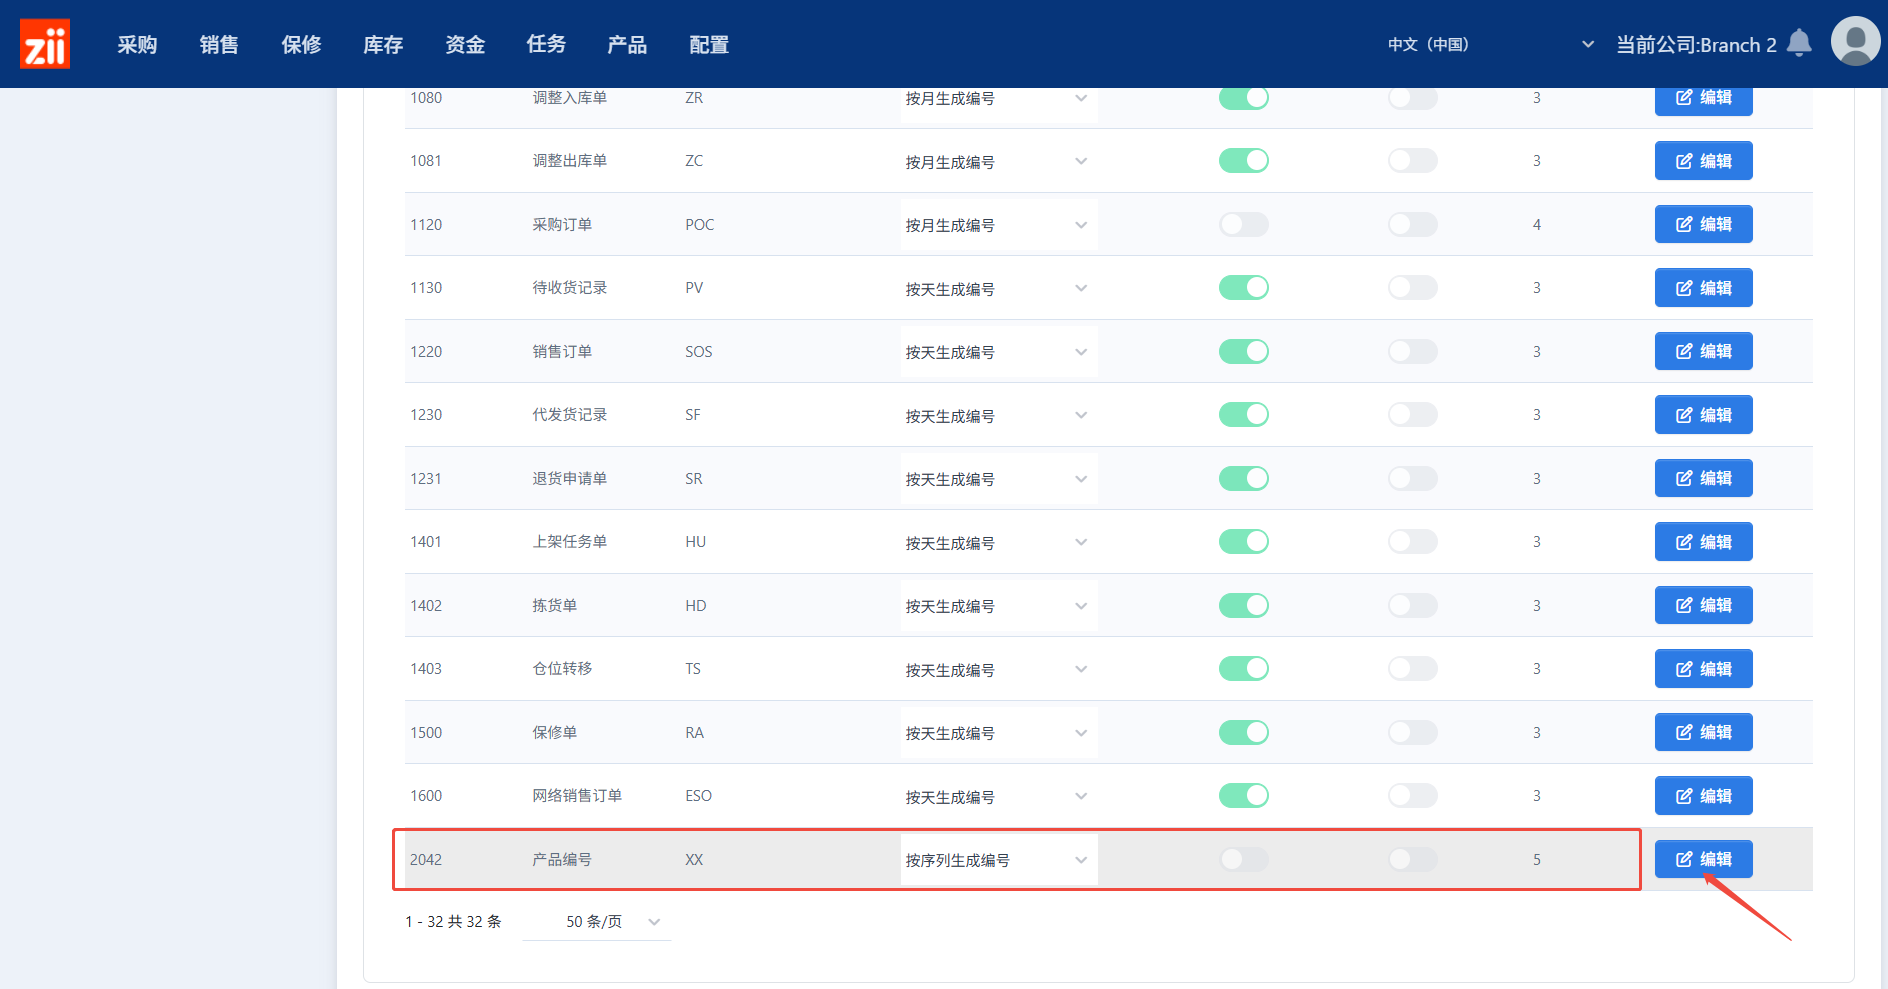This screenshot has width=1888, height=989.
Task: Click the digit value 4 in 采购订单 row
Action: (x=1536, y=224)
